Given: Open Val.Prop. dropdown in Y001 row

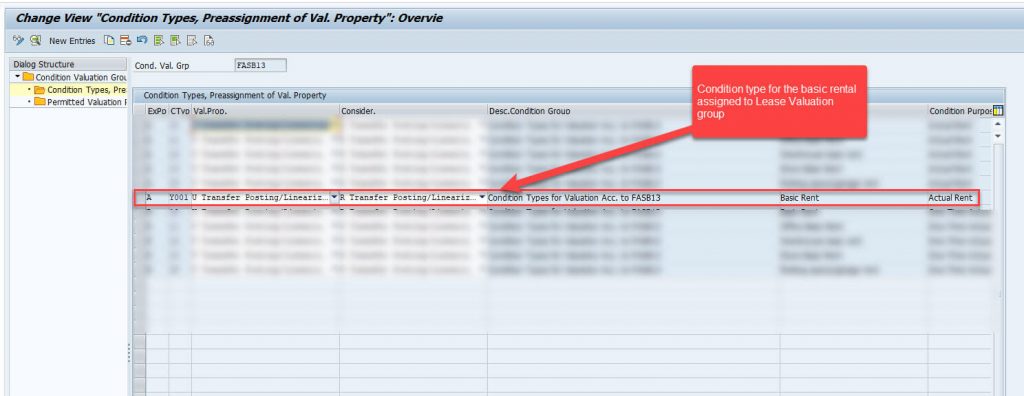Looking at the screenshot, I should tap(334, 197).
